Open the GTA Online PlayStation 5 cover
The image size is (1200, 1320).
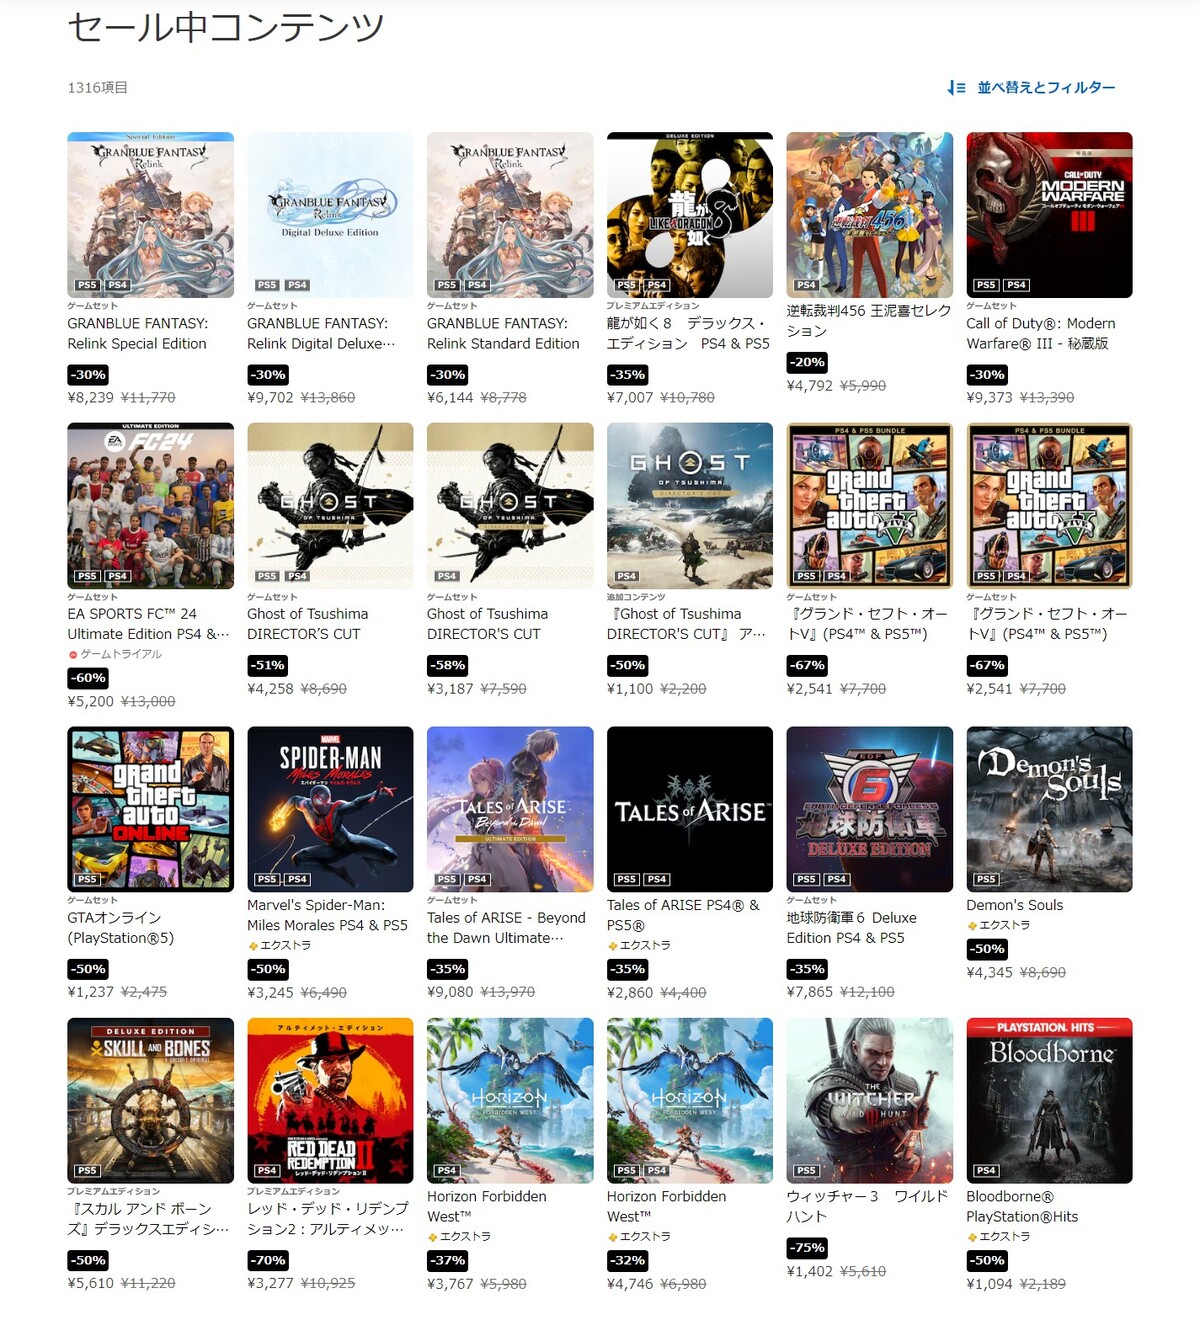tap(150, 809)
